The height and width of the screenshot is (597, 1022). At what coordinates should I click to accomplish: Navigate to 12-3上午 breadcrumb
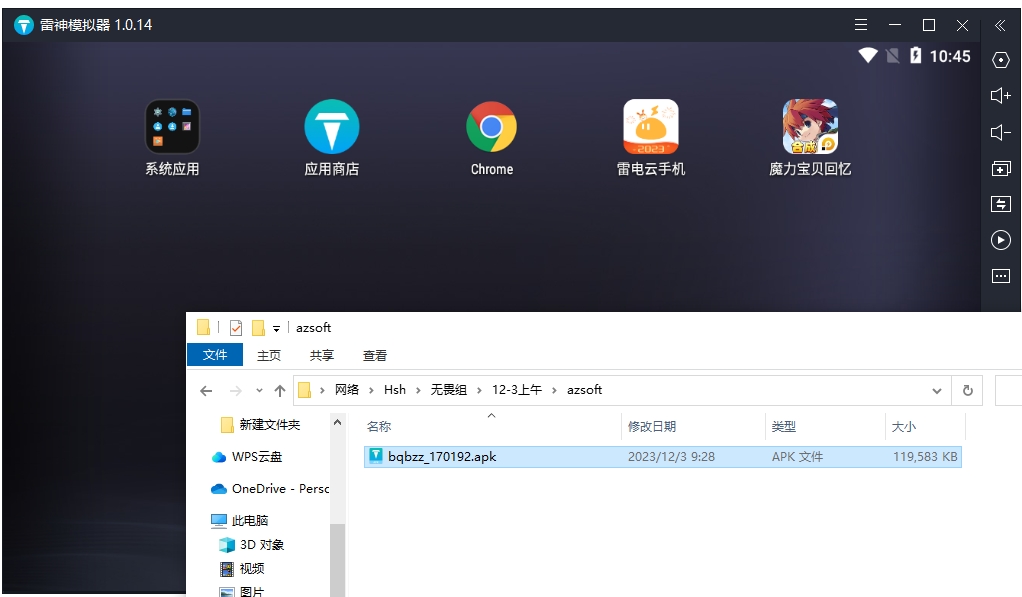[x=517, y=390]
